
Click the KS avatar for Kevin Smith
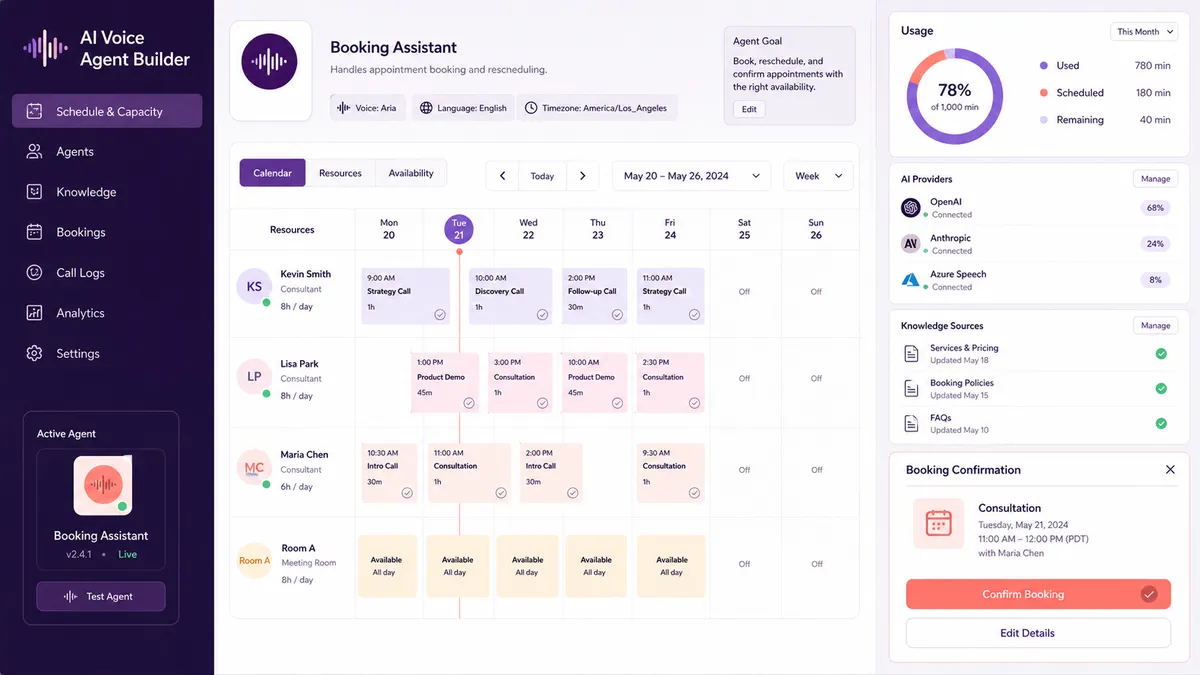pos(254,287)
